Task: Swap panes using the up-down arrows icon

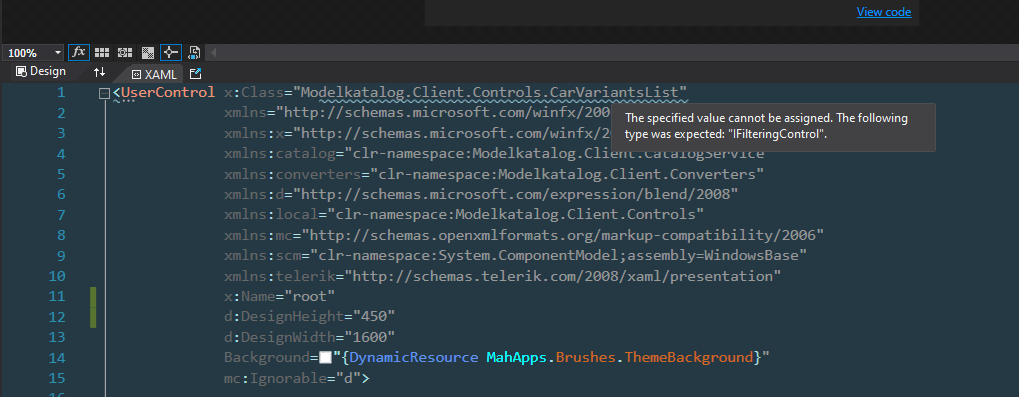Action: (99, 72)
